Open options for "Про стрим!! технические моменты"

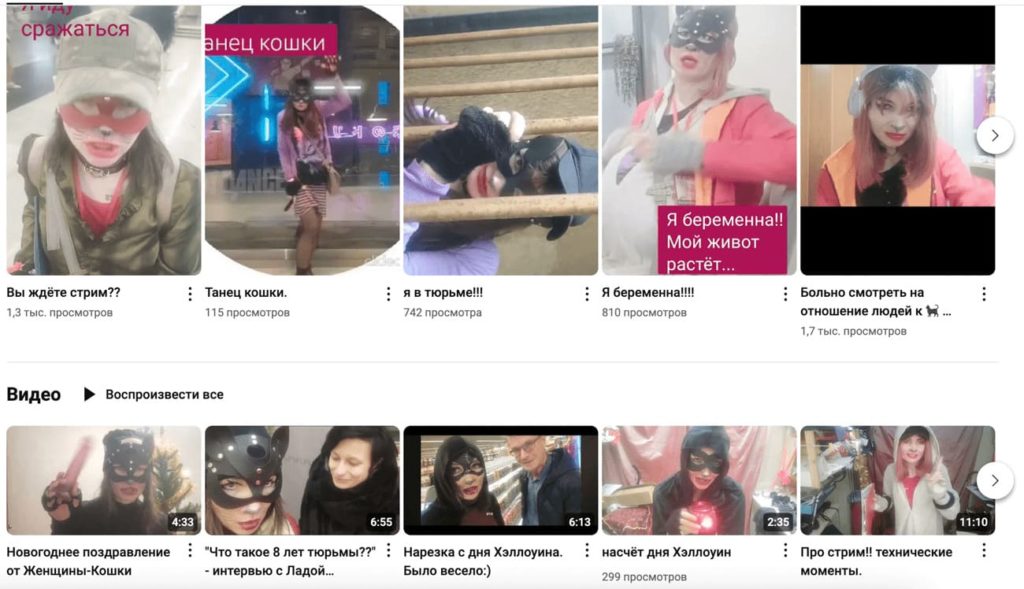[984, 551]
